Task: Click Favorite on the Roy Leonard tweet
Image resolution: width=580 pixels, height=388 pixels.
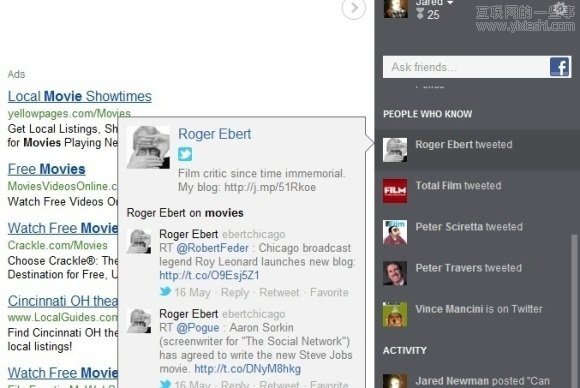Action: pyautogui.click(x=329, y=293)
